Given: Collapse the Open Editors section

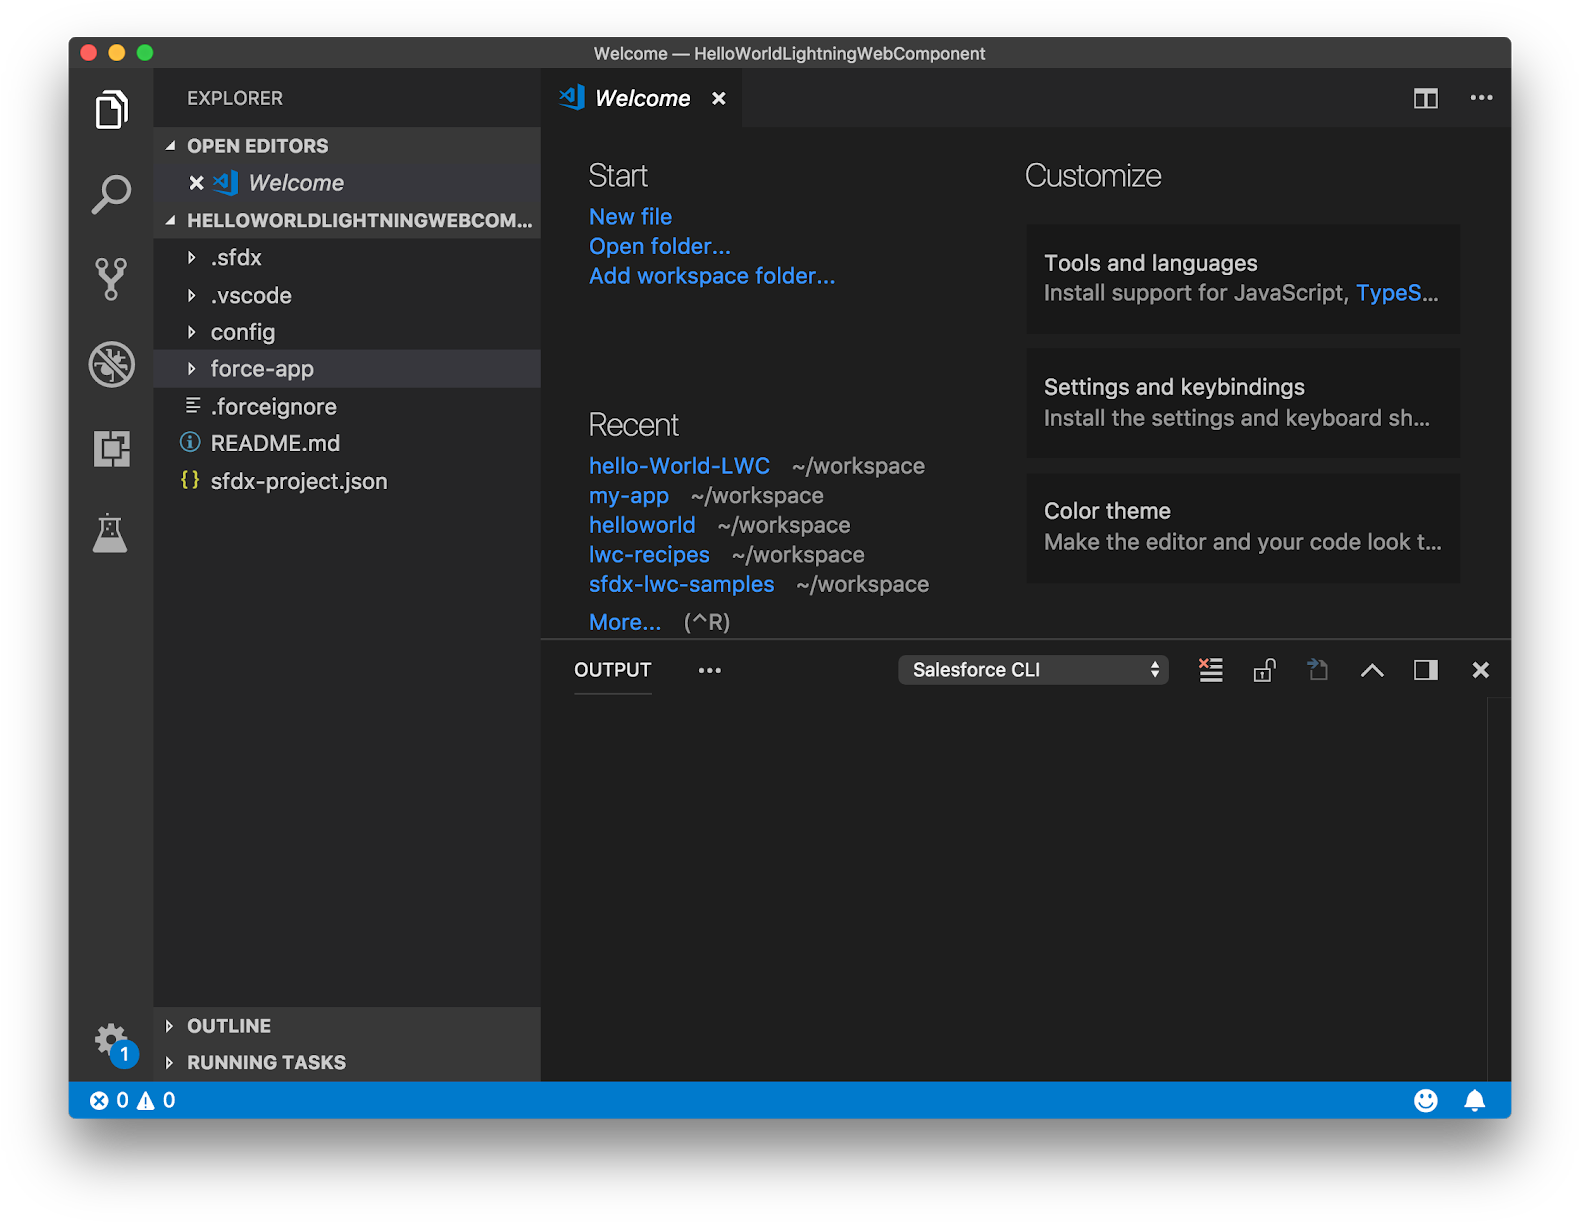Looking at the screenshot, I should coord(347,146).
